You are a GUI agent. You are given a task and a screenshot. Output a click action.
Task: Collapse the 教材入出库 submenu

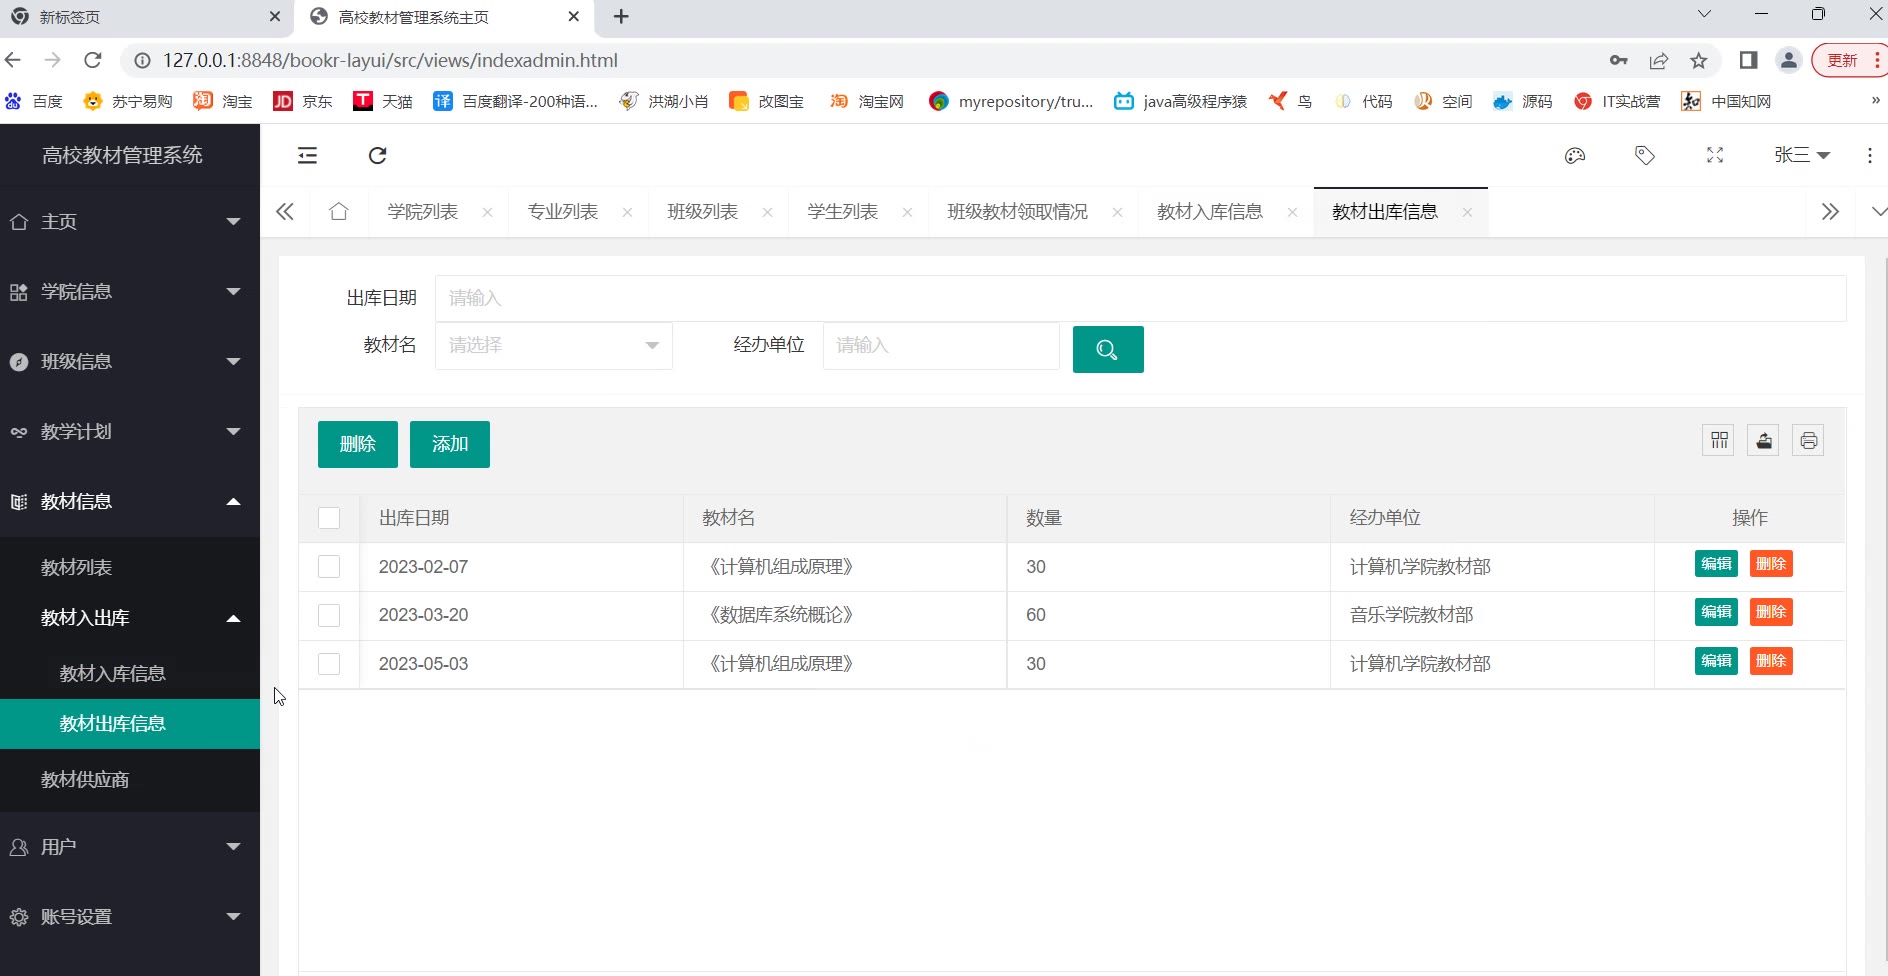tap(130, 618)
